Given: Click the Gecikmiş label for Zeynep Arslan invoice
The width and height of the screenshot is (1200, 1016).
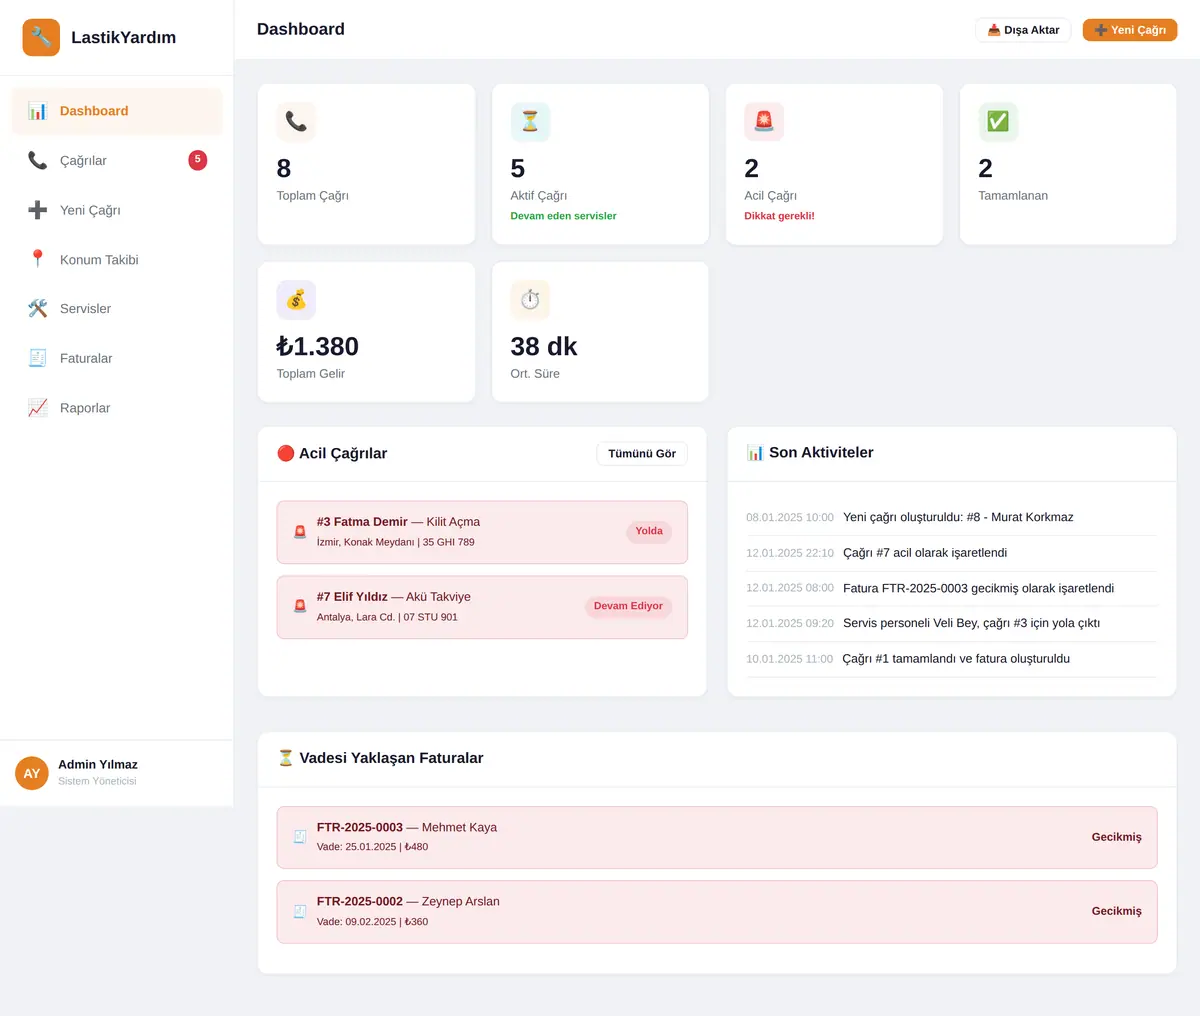Looking at the screenshot, I should 1116,911.
